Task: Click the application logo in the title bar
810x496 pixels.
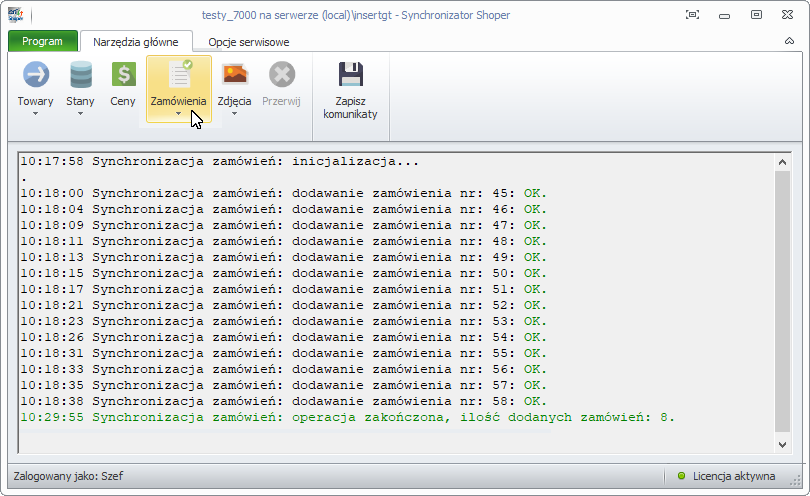Action: (x=15, y=15)
